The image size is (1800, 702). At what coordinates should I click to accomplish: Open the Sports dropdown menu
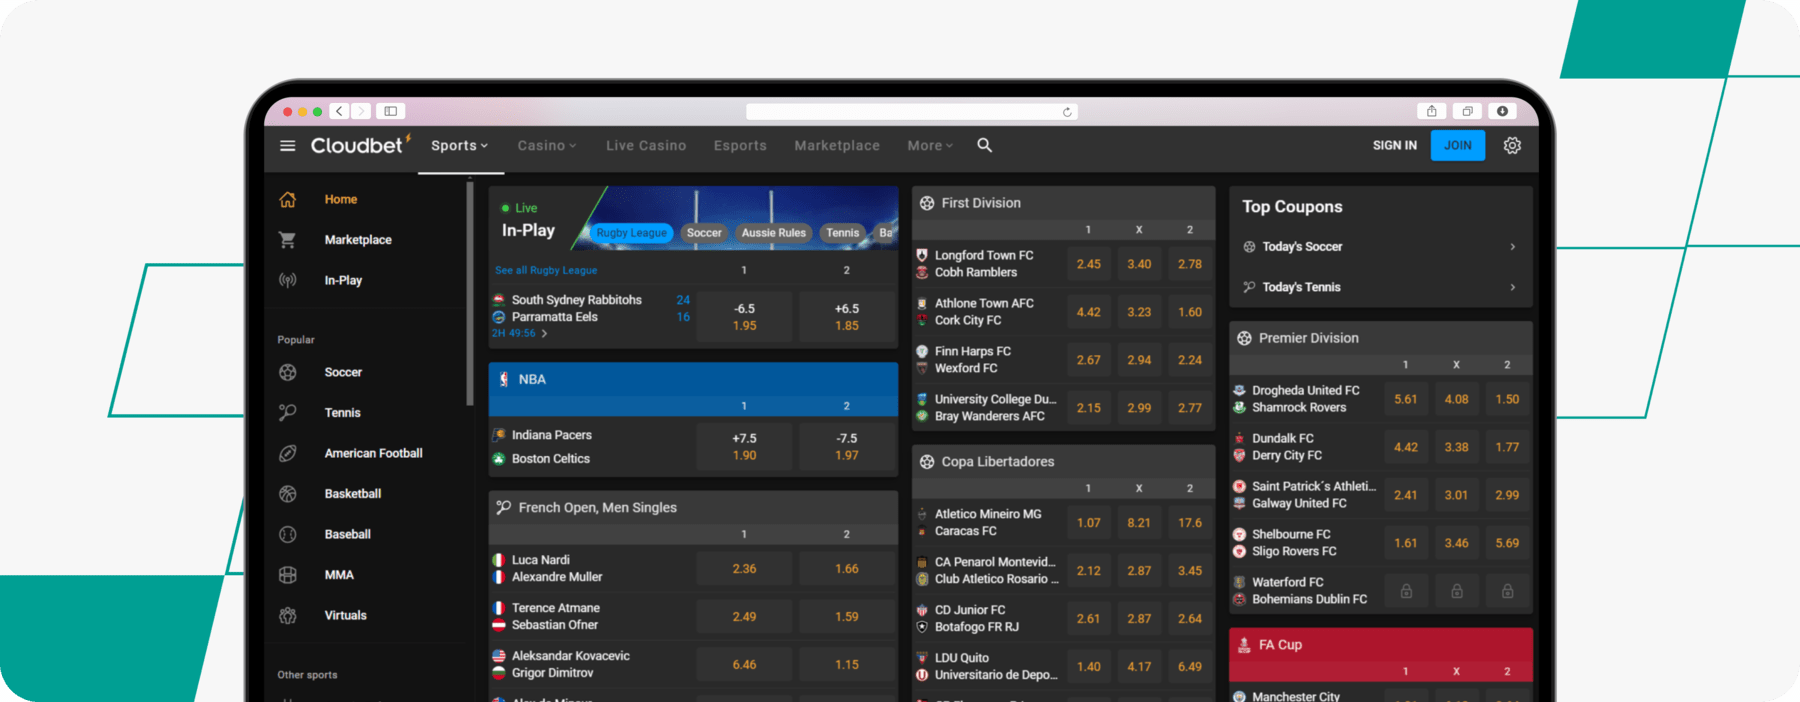click(460, 146)
